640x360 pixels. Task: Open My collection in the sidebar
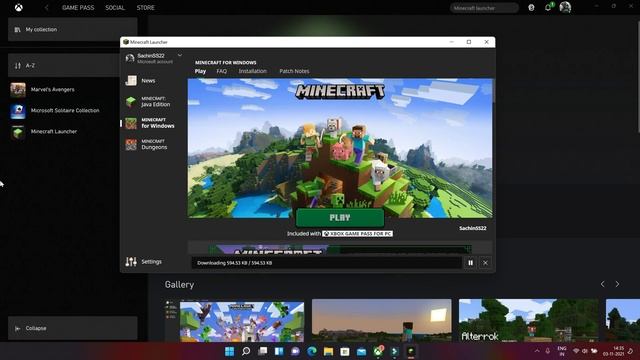point(73,29)
